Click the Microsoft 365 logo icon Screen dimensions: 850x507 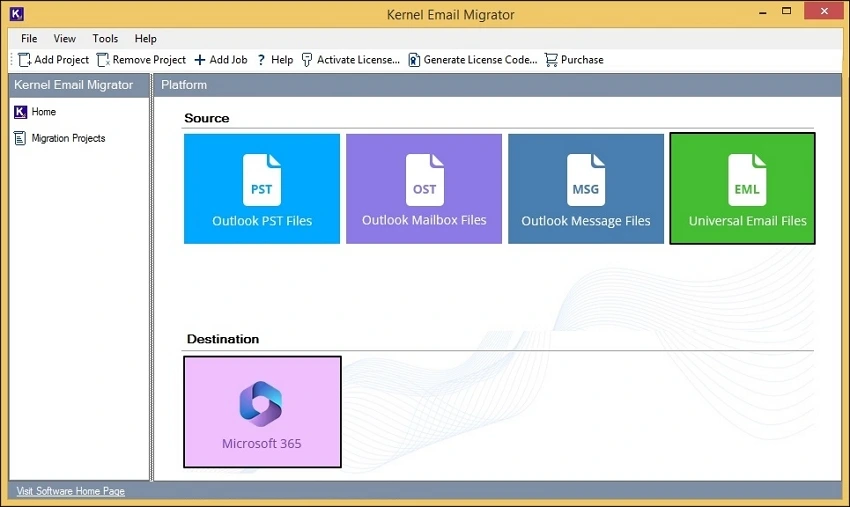coord(261,403)
